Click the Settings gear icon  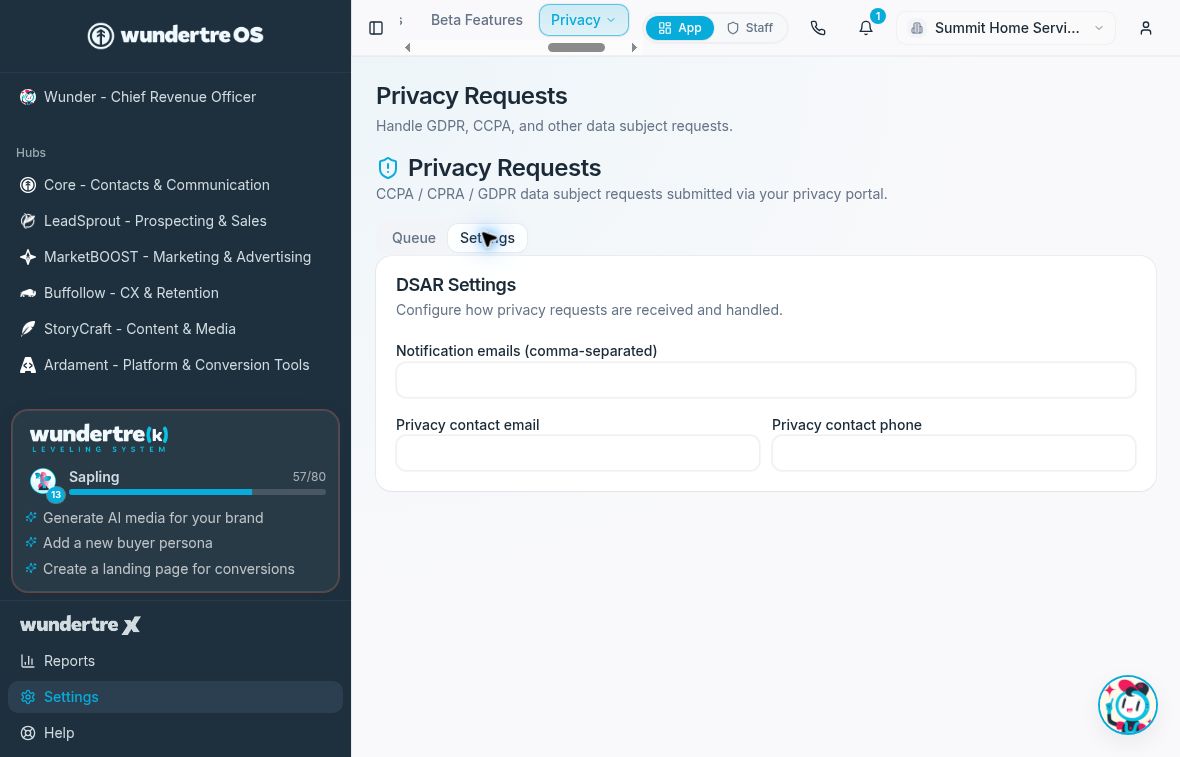pos(28,697)
